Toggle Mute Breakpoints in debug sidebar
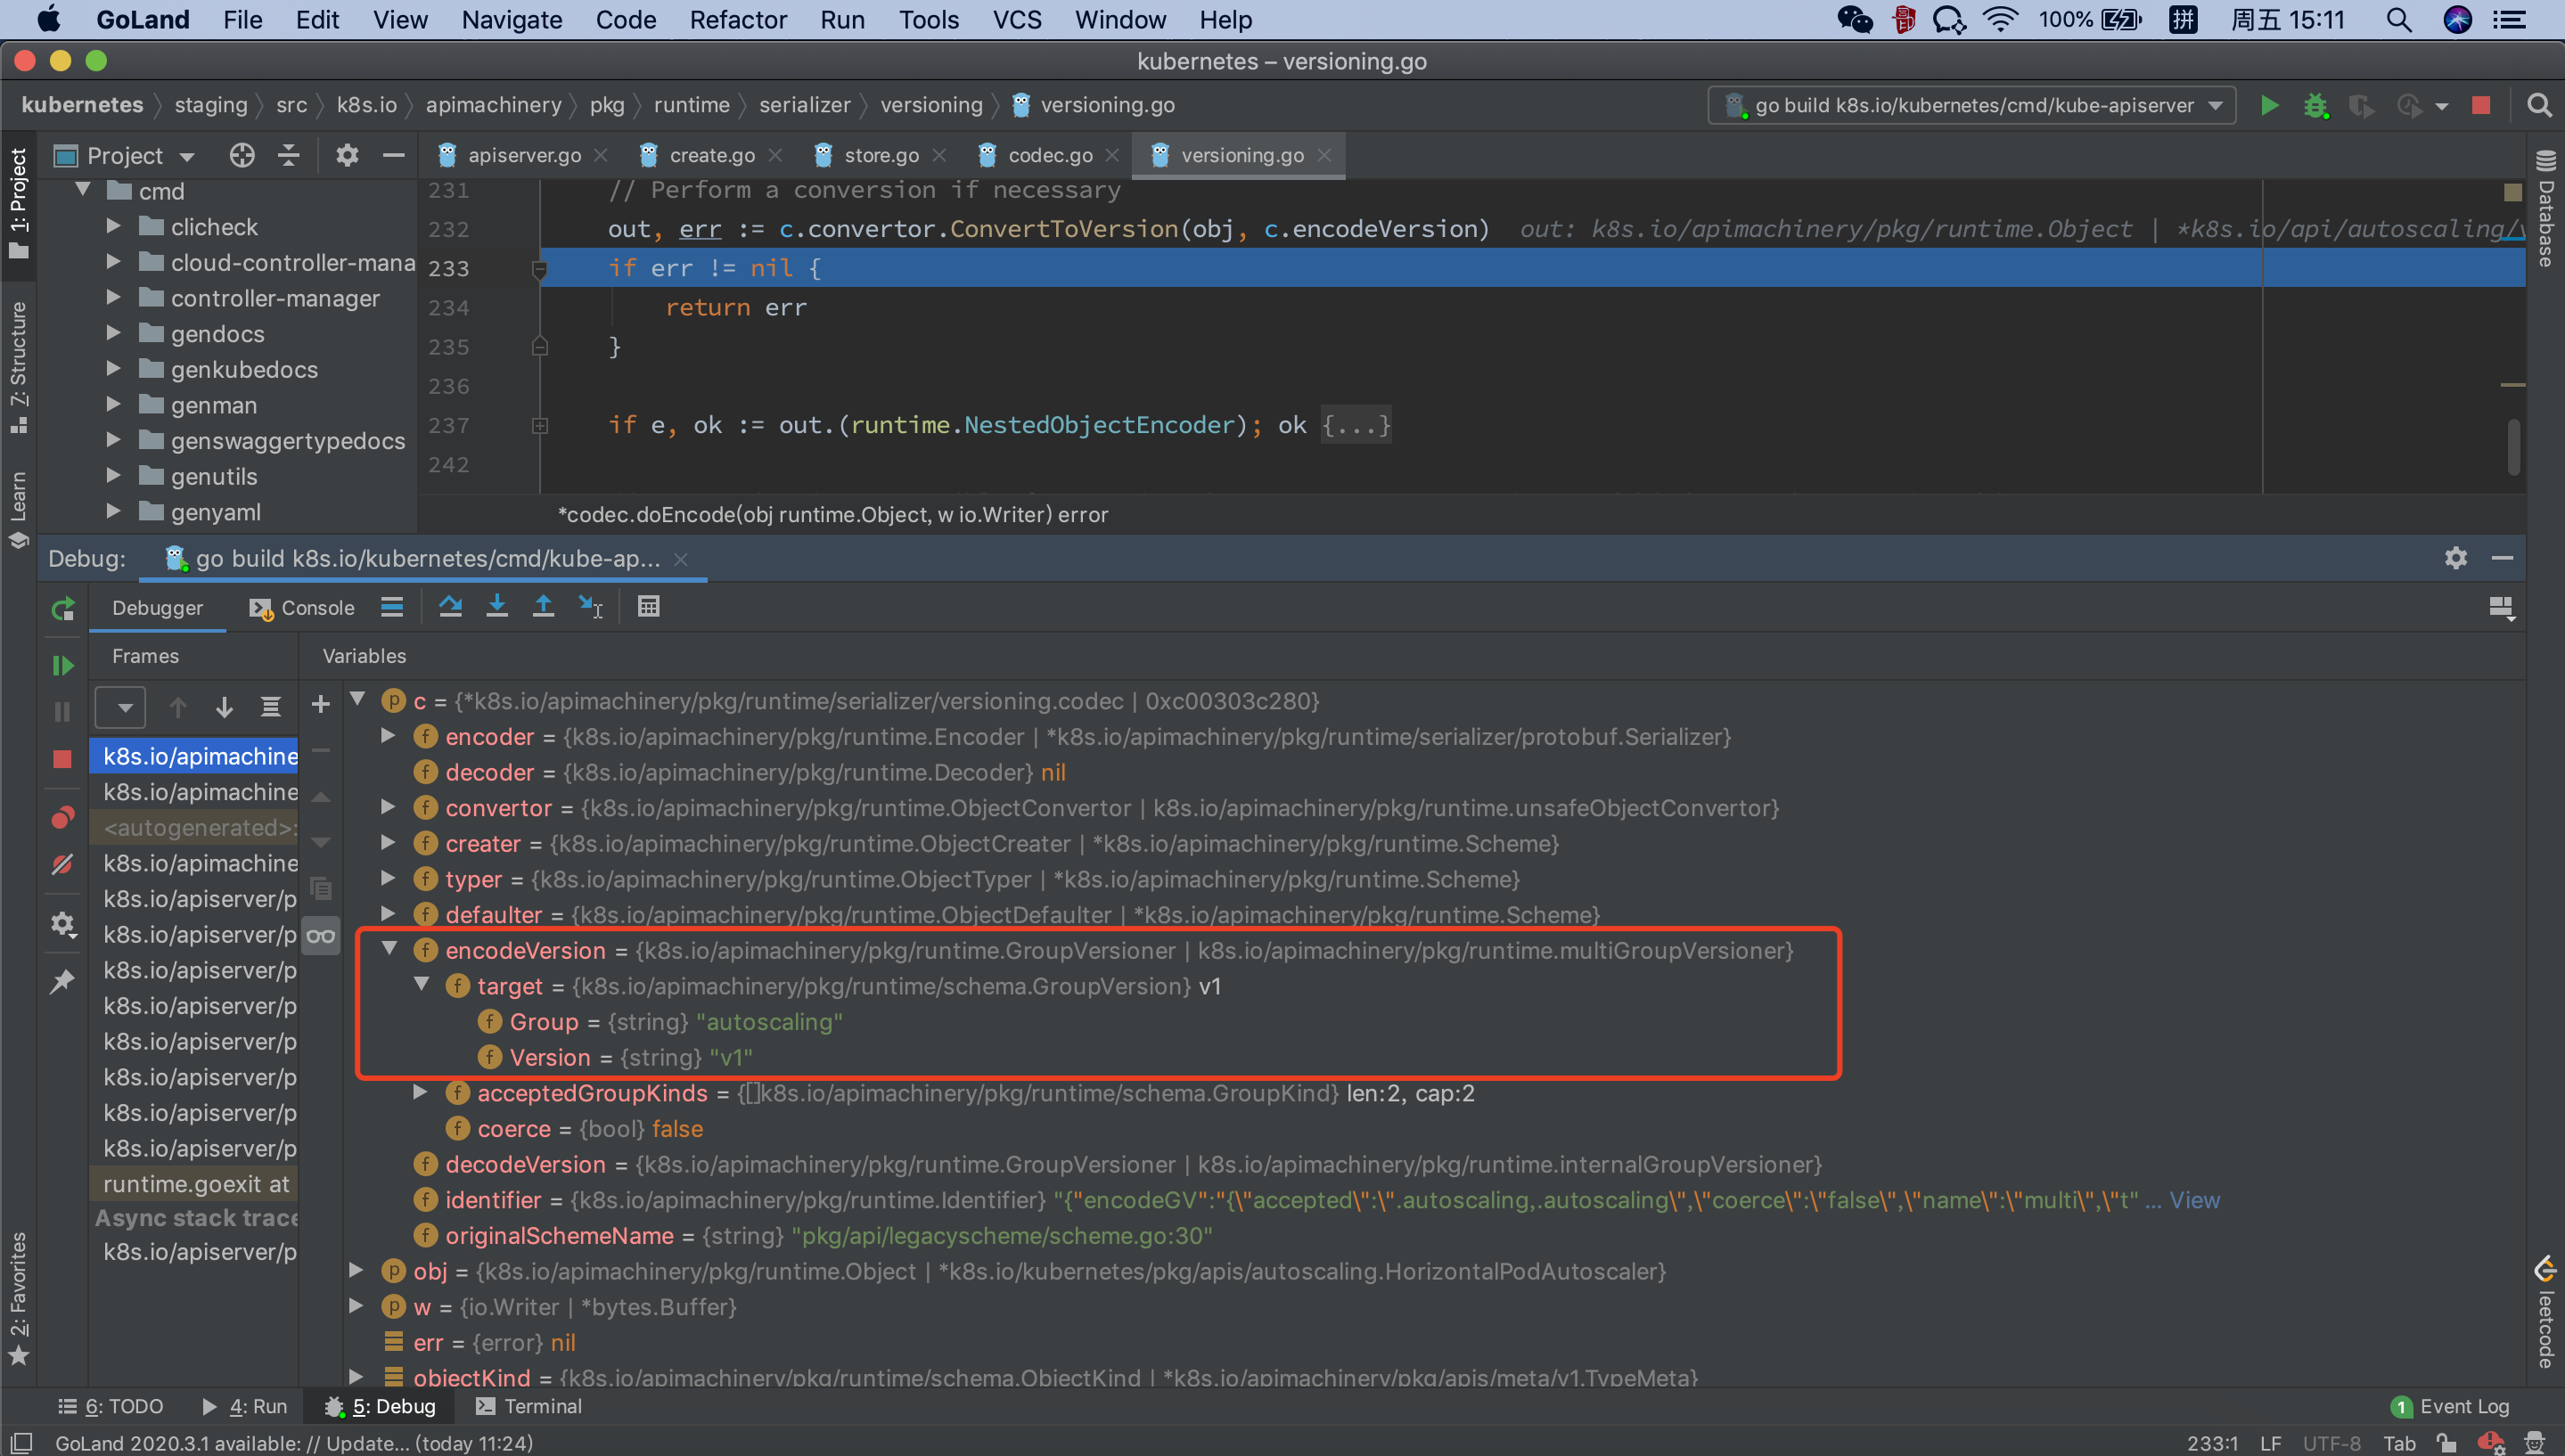 click(63, 864)
